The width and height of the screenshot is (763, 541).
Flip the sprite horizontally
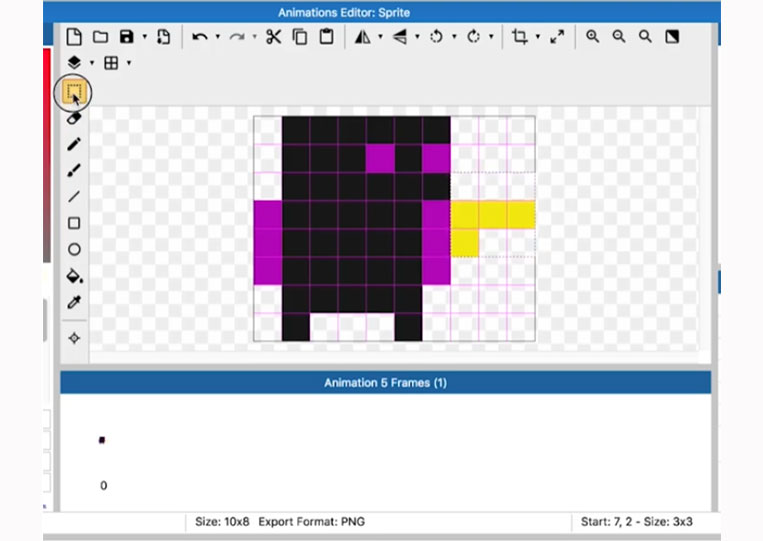363,36
